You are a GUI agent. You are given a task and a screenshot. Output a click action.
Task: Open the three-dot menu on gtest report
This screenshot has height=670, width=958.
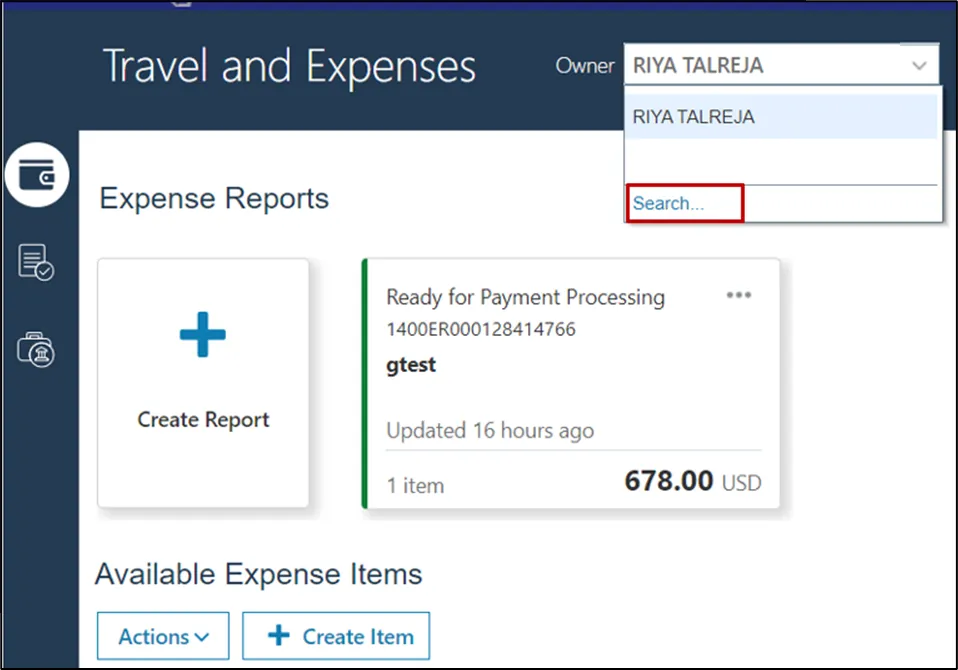[739, 295]
